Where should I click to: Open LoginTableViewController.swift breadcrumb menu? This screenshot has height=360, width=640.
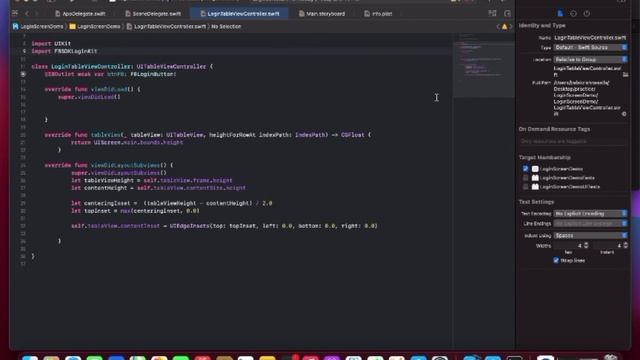coord(167,26)
